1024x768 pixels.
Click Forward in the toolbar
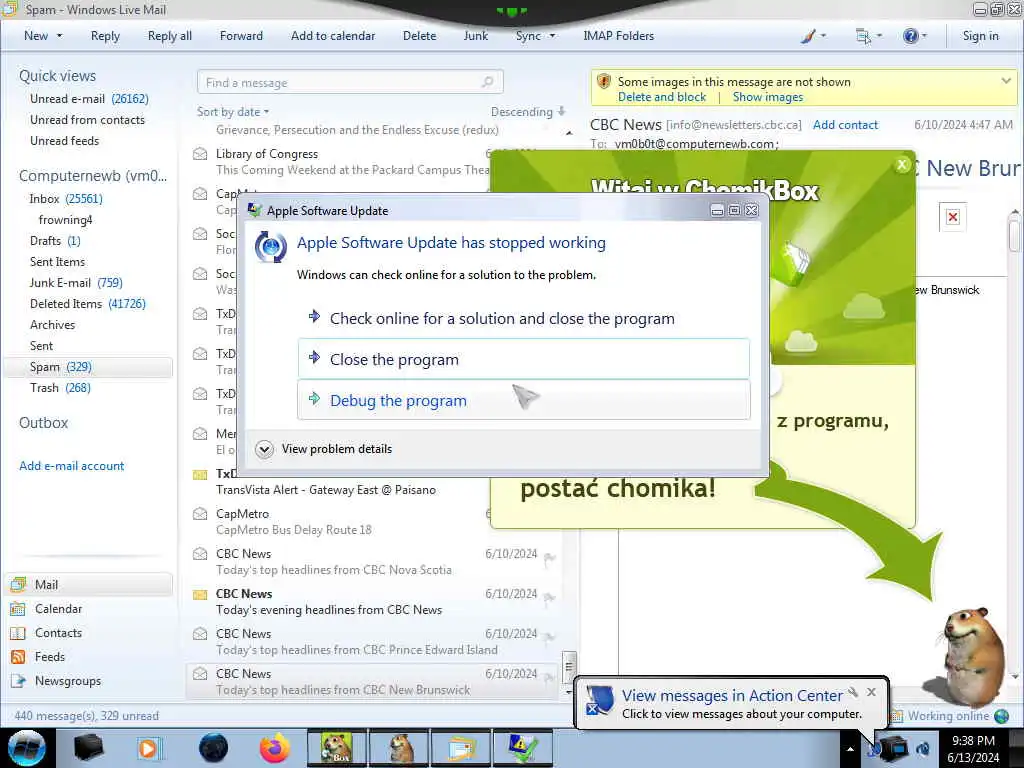tap(241, 36)
